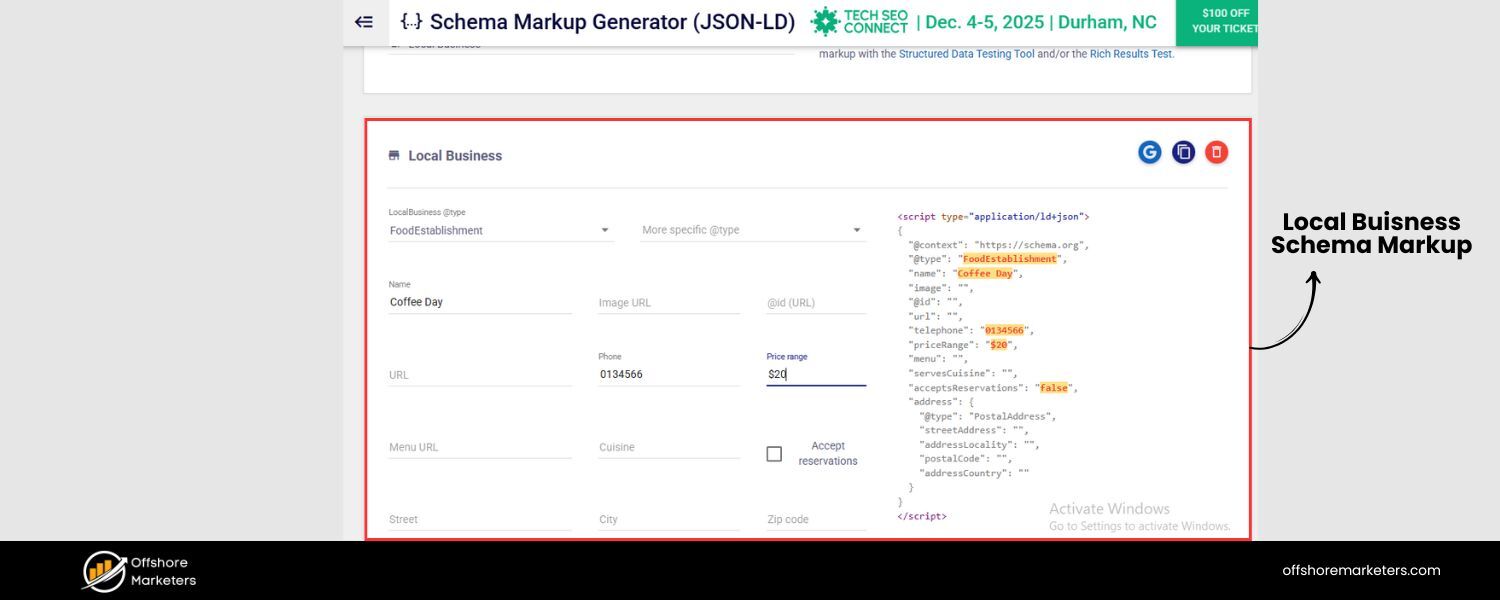
Task: Click the {..} JSON-LD icon in the header
Action: pos(410,20)
